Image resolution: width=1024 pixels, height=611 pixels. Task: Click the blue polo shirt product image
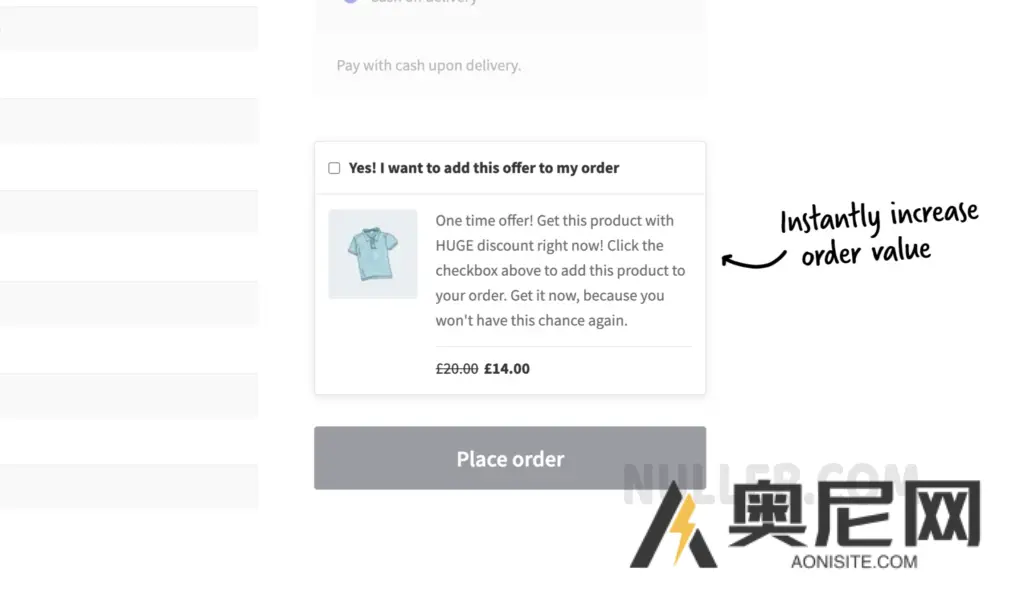pyautogui.click(x=372, y=253)
